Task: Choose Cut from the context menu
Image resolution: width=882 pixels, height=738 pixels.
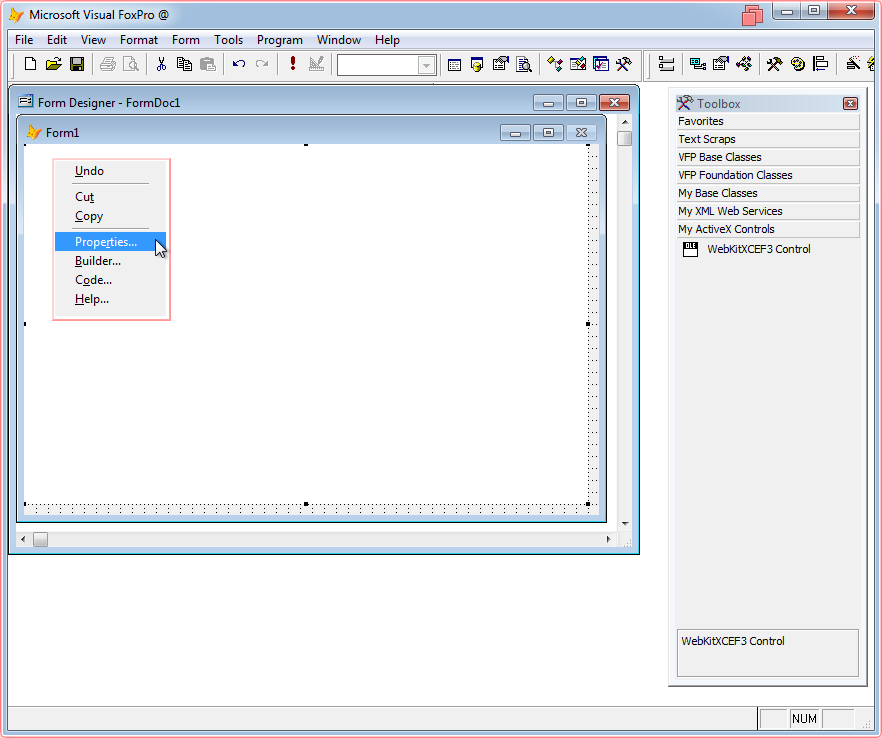Action: 110,197
